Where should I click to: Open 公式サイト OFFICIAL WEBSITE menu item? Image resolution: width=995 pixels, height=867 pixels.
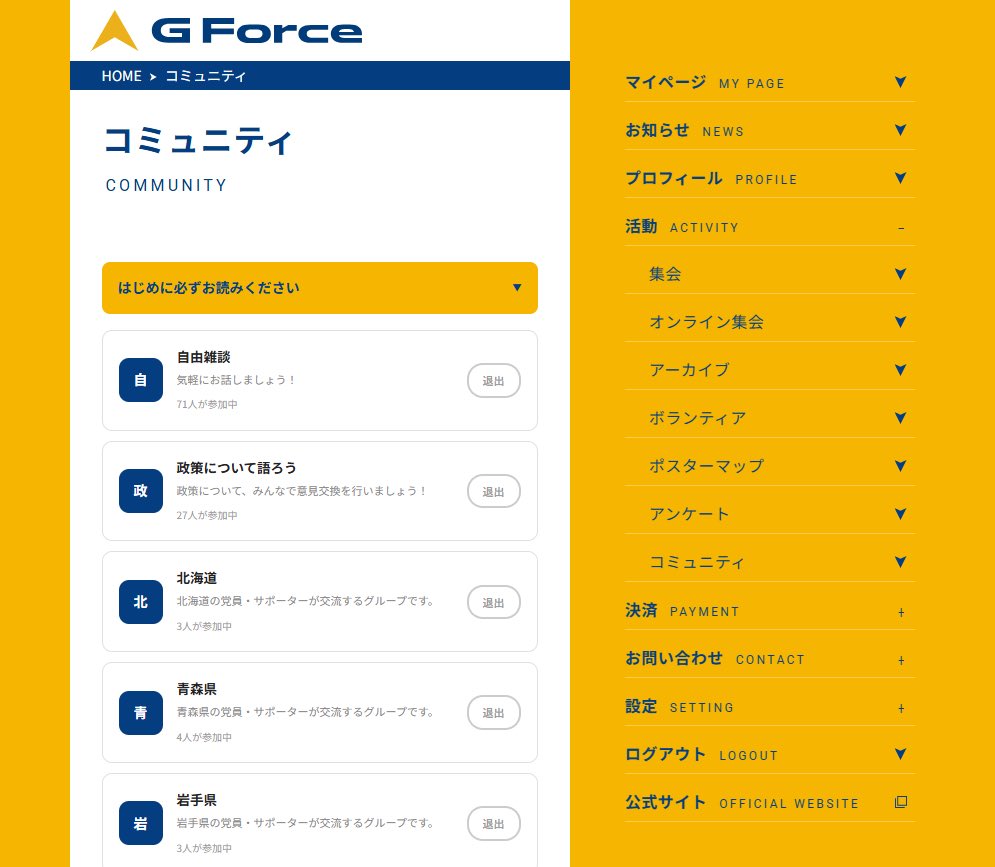click(x=770, y=803)
